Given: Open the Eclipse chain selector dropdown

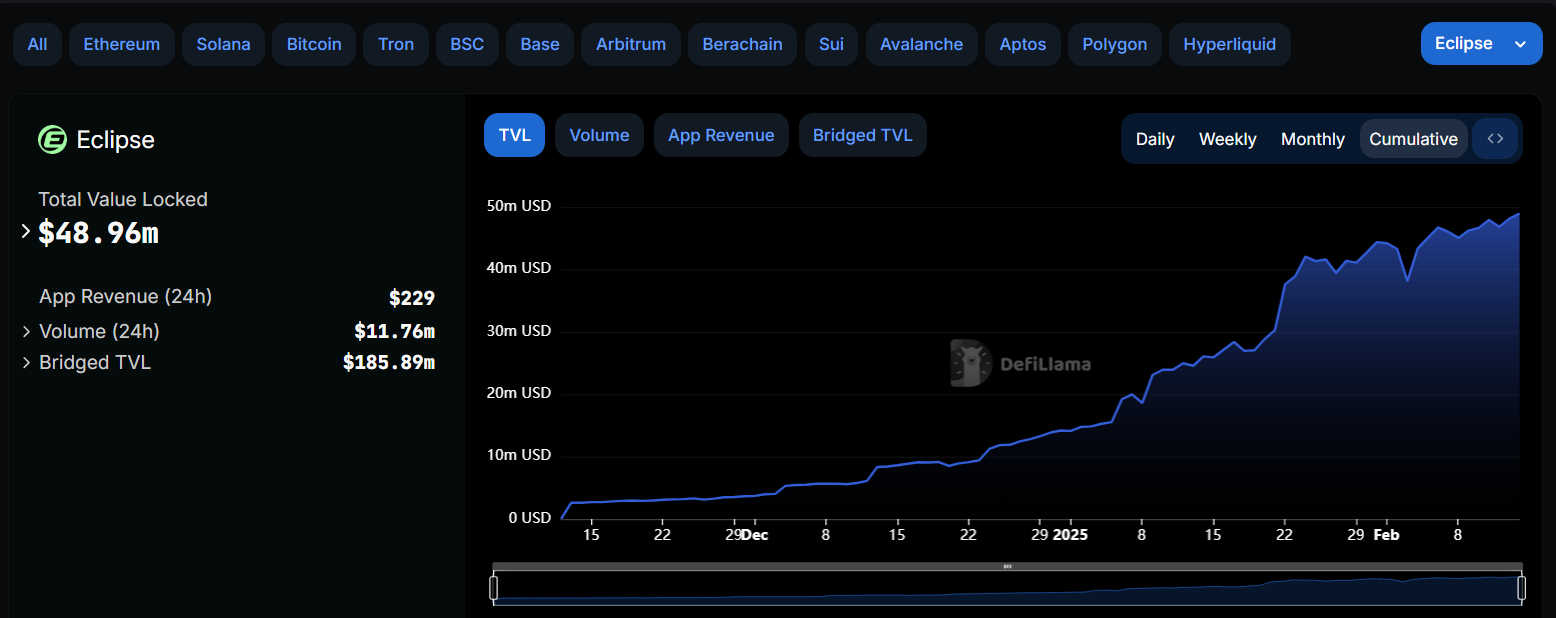Looking at the screenshot, I should 1481,43.
